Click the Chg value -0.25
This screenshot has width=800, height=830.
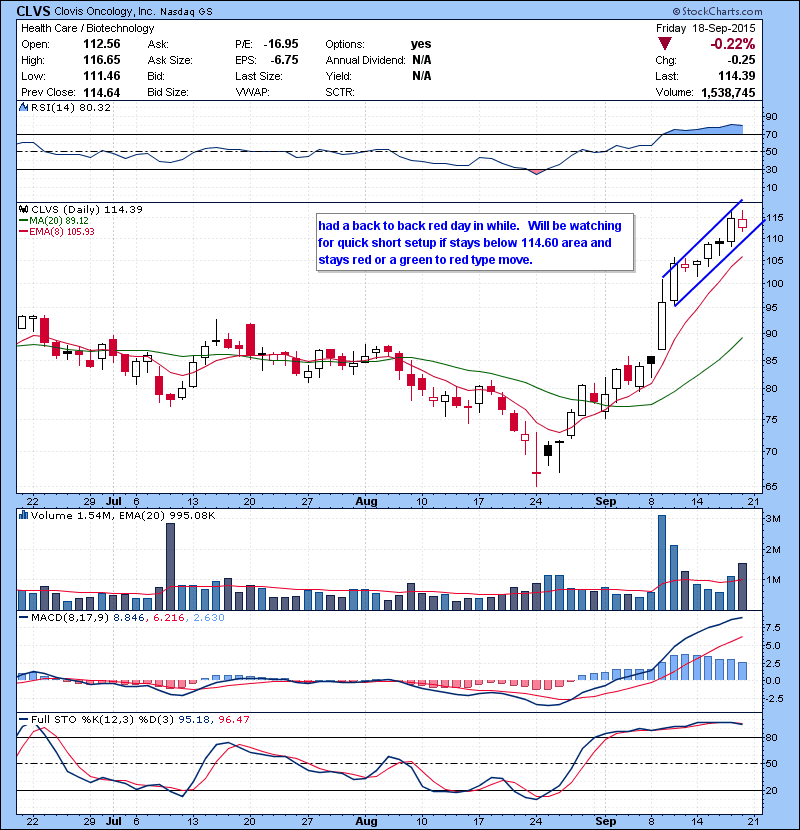tap(741, 60)
